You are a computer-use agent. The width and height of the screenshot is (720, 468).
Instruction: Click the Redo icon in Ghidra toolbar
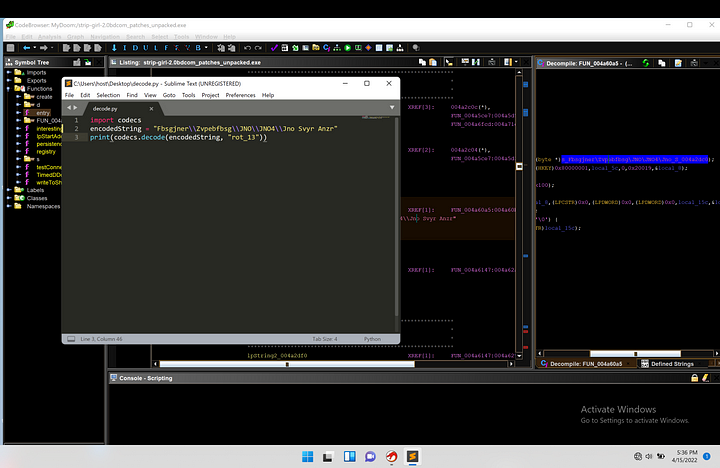pos(258,48)
